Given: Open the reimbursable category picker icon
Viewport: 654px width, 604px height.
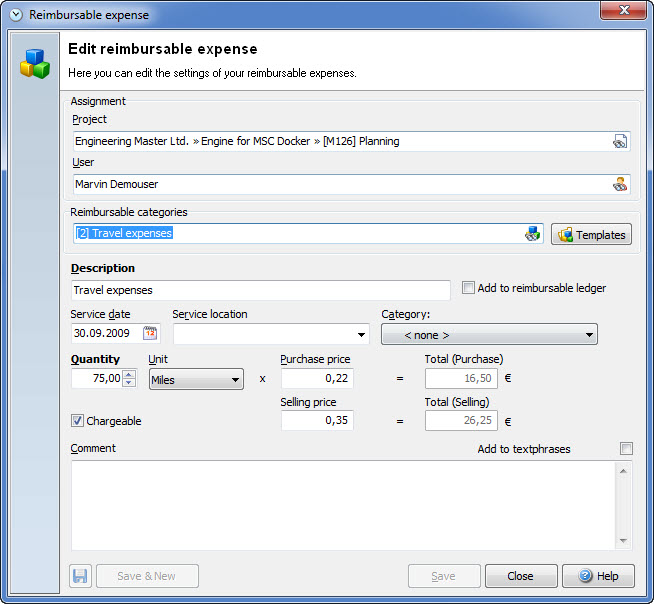Looking at the screenshot, I should [533, 234].
